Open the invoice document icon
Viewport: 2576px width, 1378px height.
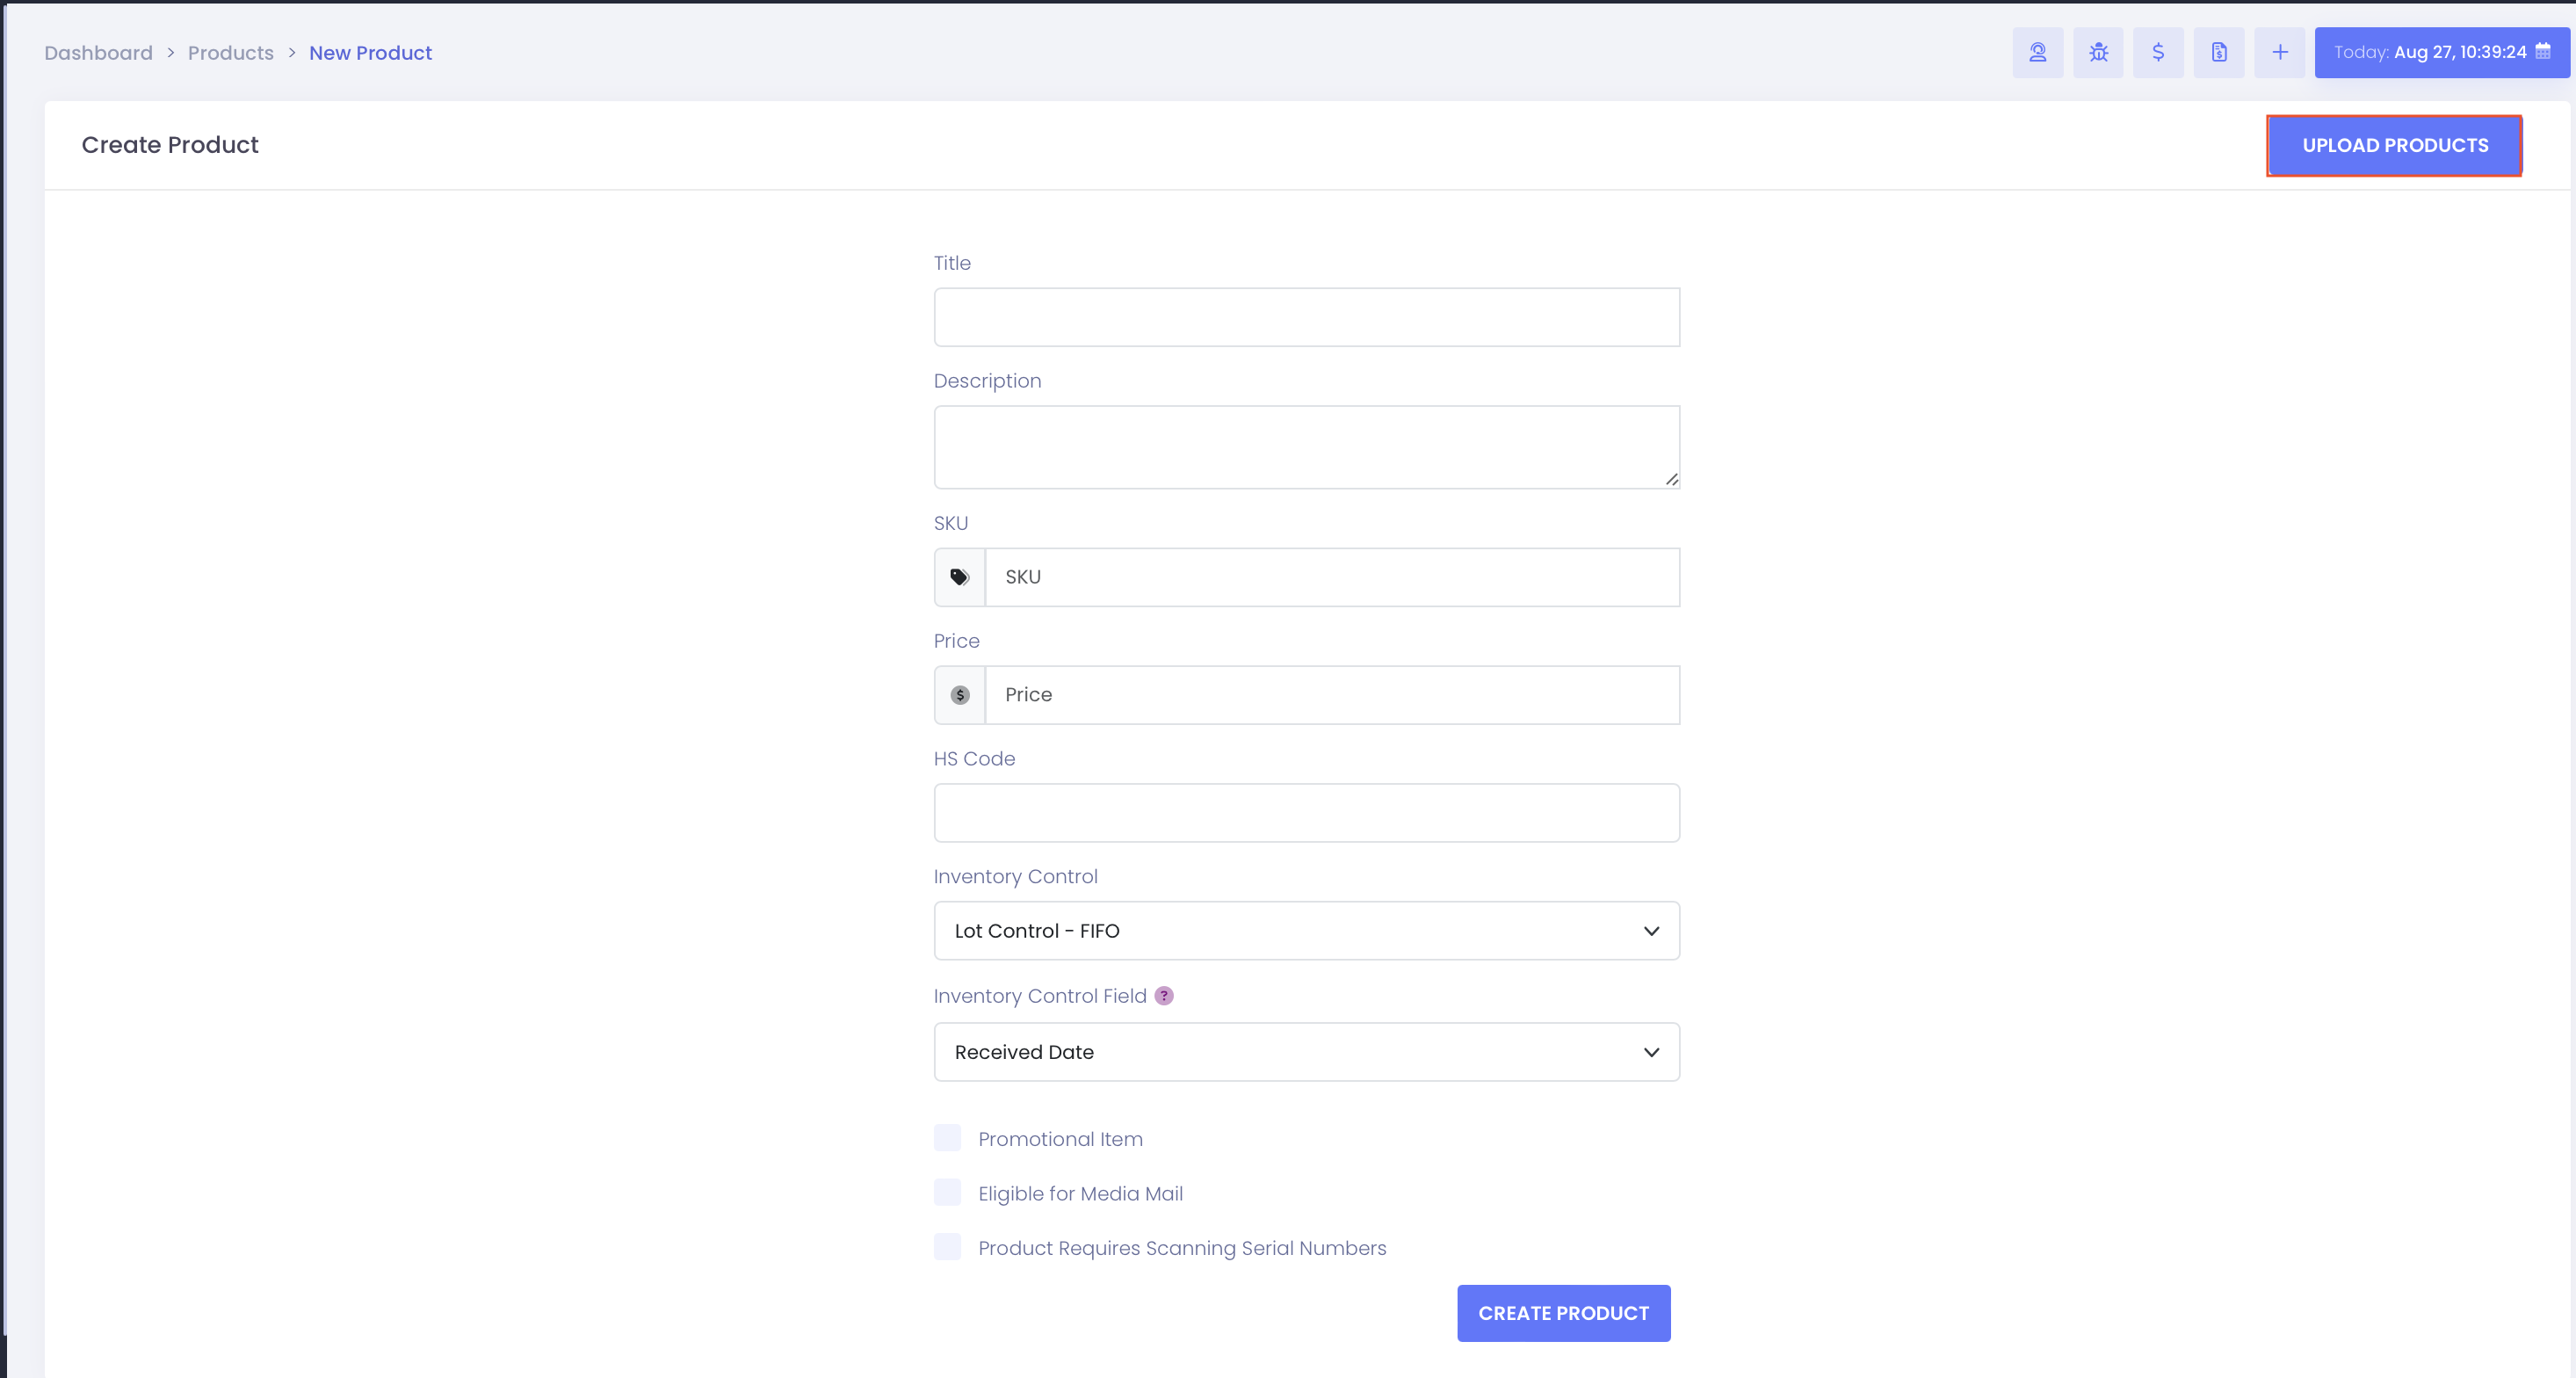pyautogui.click(x=2219, y=52)
